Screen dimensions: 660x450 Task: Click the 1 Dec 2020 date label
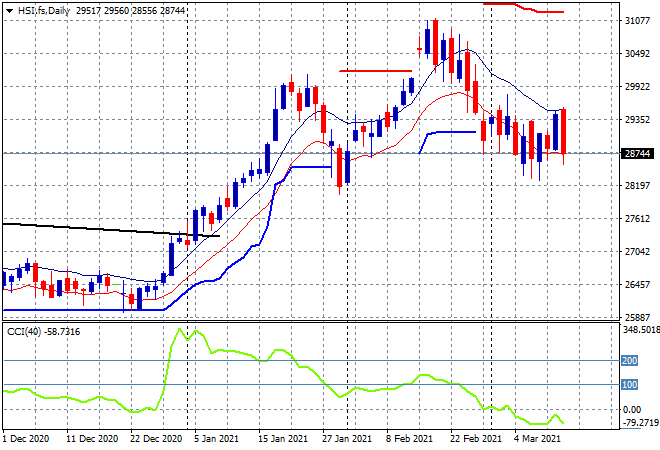(x=26, y=439)
